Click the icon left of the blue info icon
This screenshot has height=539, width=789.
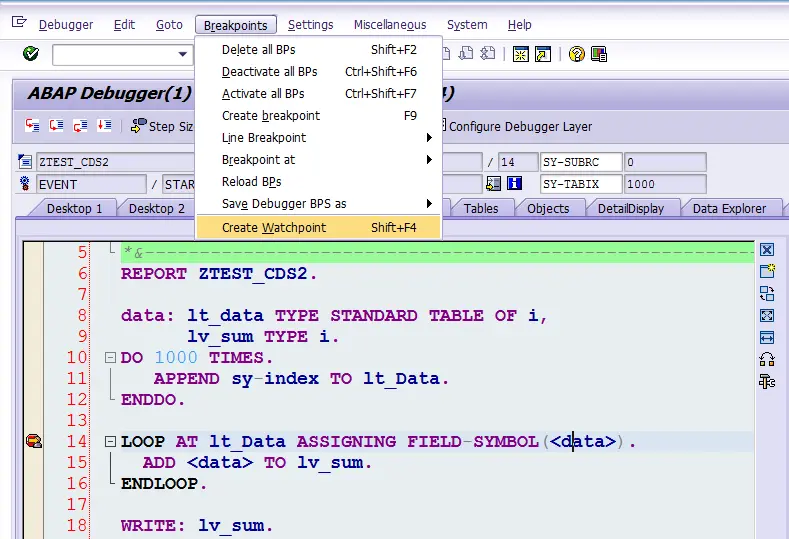pyautogui.click(x=493, y=183)
